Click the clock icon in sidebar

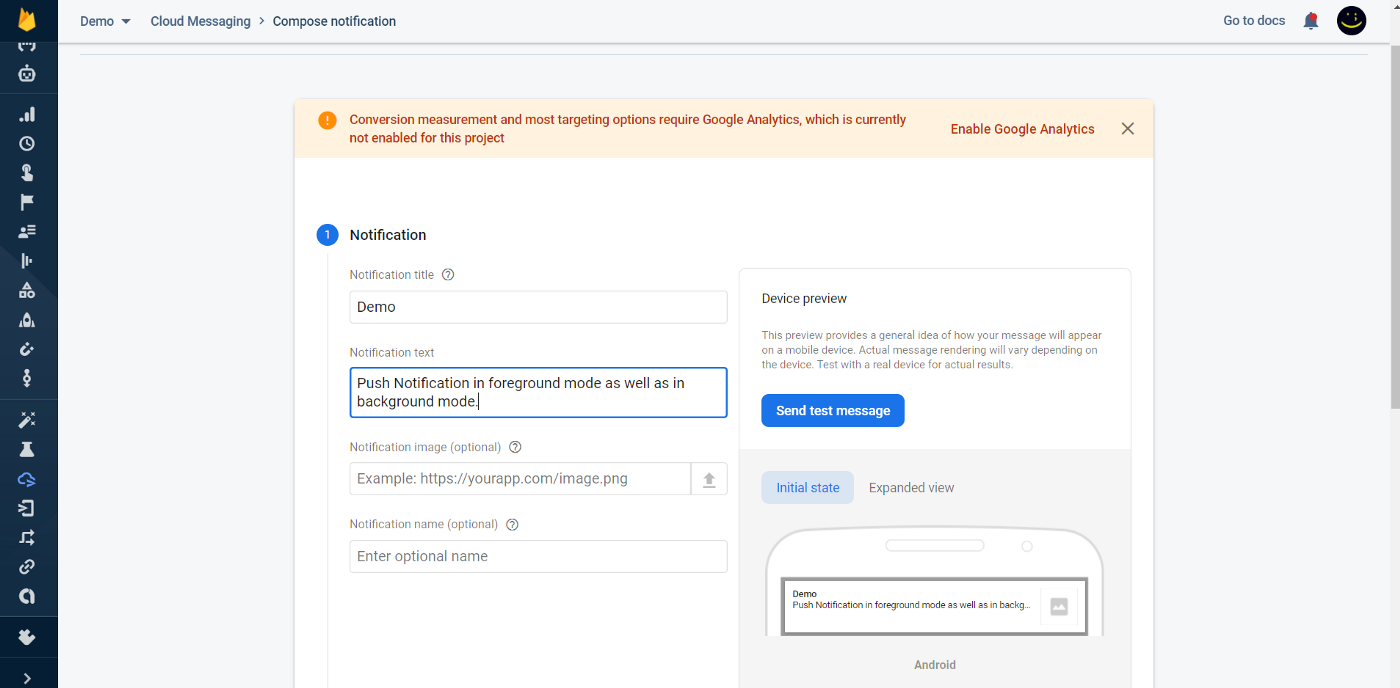coord(27,143)
